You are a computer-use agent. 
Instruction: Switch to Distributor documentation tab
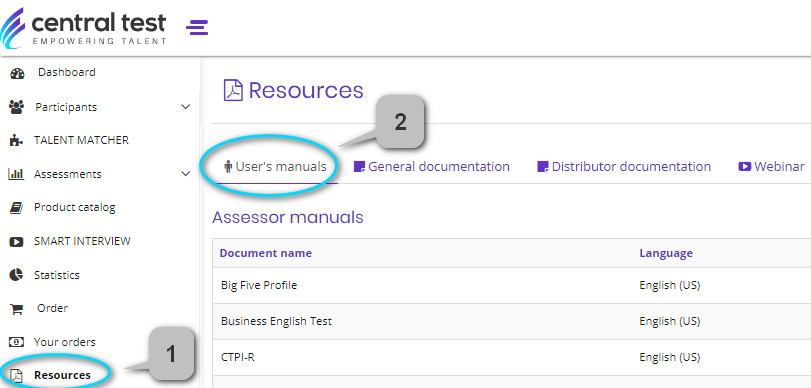pos(624,167)
